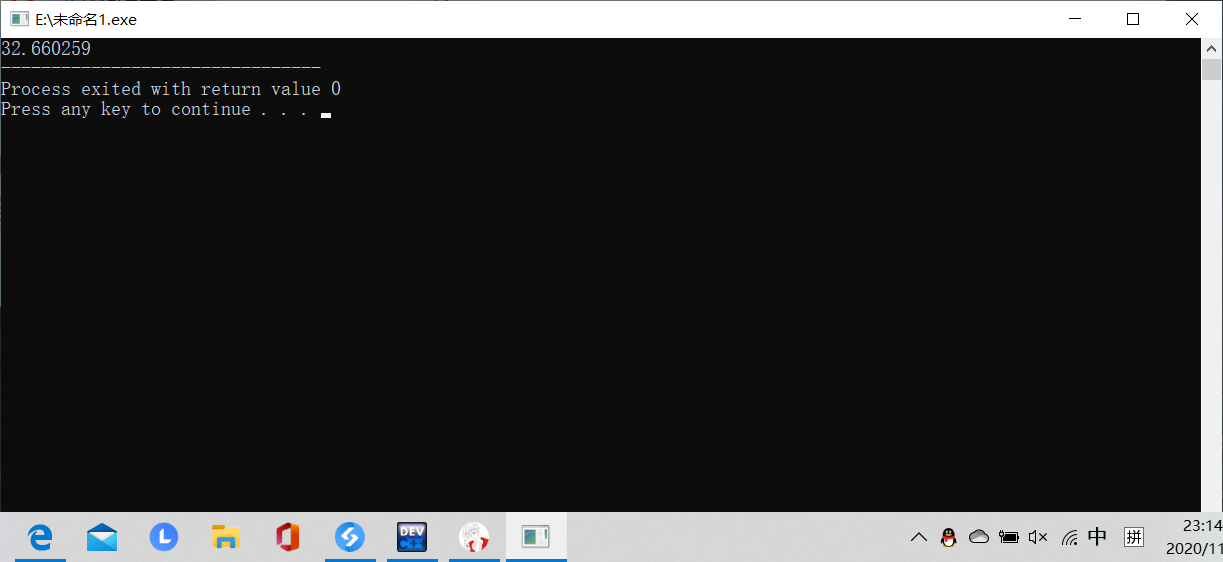Viewport: 1223px width, 562px height.
Task: Close the console window
Action: [x=1192, y=19]
